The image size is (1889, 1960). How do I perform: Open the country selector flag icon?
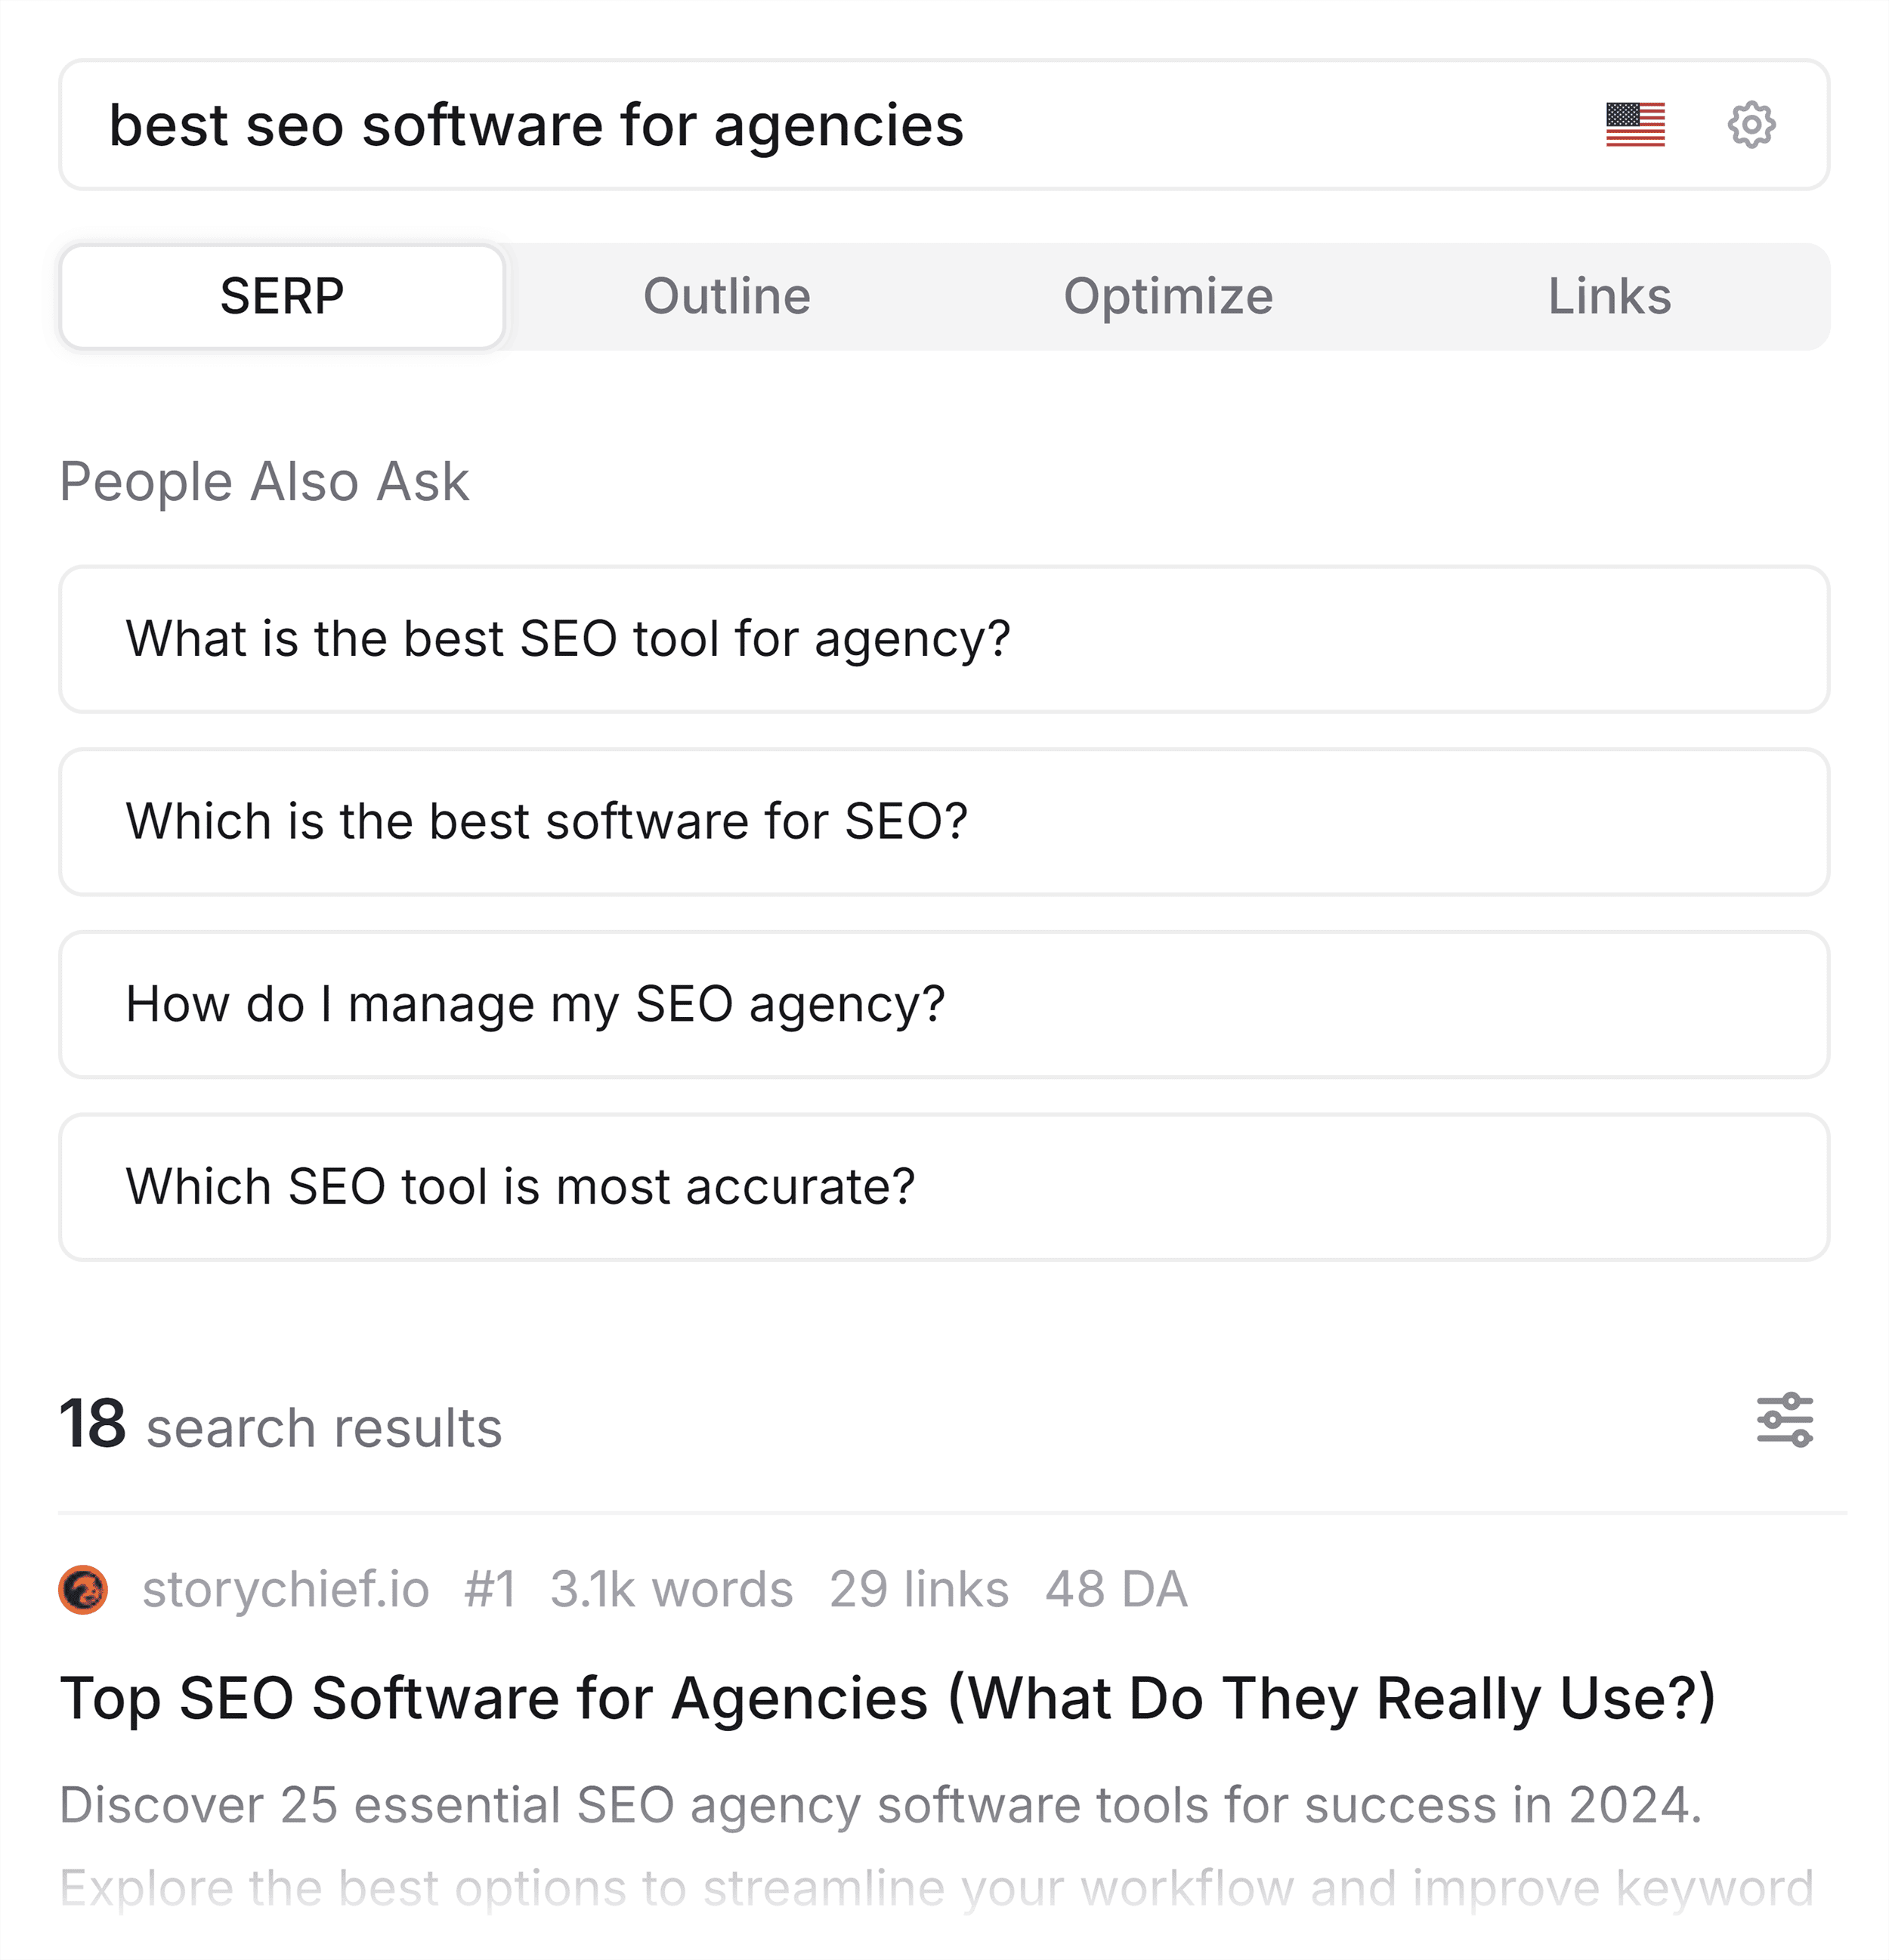pos(1636,125)
